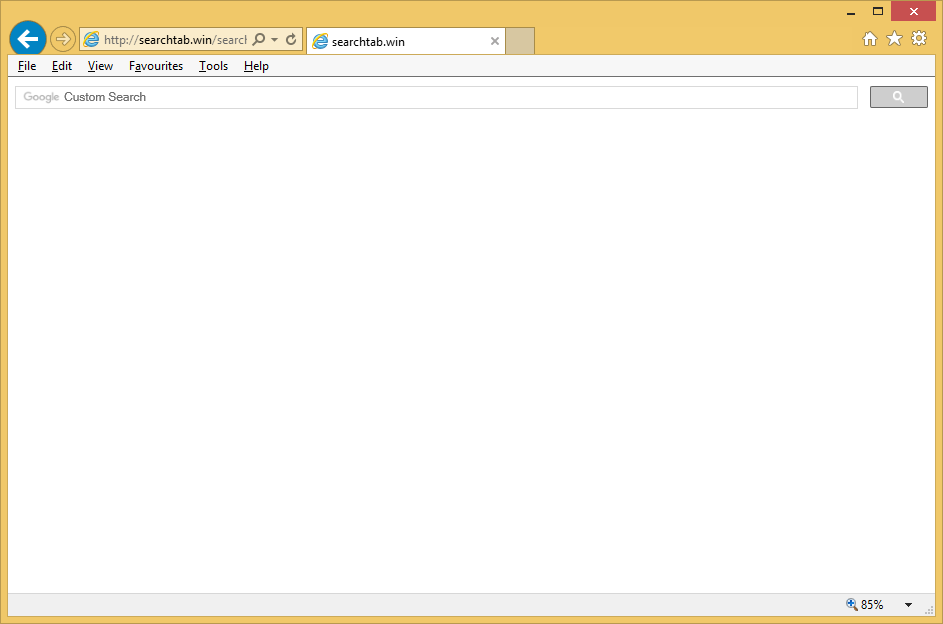Click the grey Google search button
943x624 pixels.
[x=898, y=97]
